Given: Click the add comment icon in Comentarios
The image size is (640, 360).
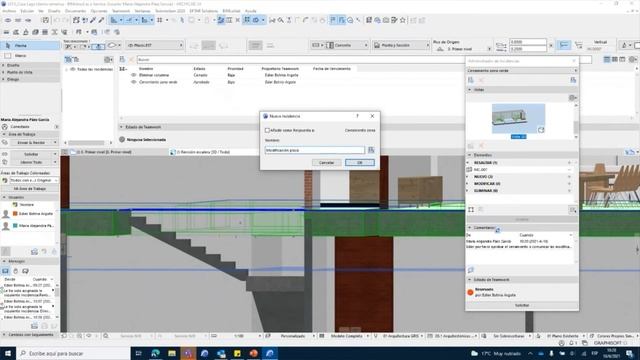Looking at the screenshot, I should pyautogui.click(x=471, y=270).
